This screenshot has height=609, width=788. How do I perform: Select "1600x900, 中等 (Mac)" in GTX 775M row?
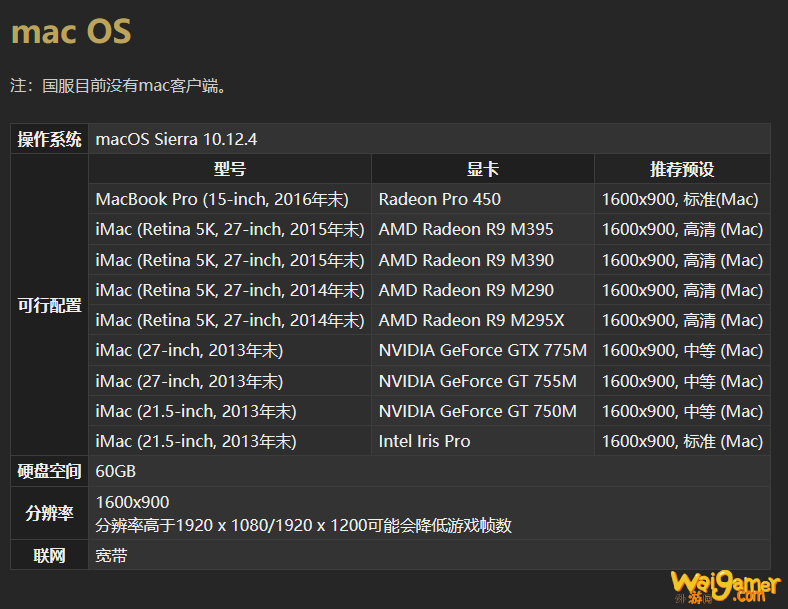pyautogui.click(x=682, y=350)
